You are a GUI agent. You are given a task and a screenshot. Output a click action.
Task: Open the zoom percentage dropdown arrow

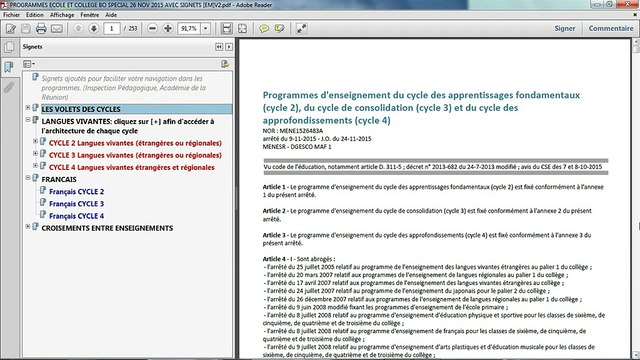point(206,29)
